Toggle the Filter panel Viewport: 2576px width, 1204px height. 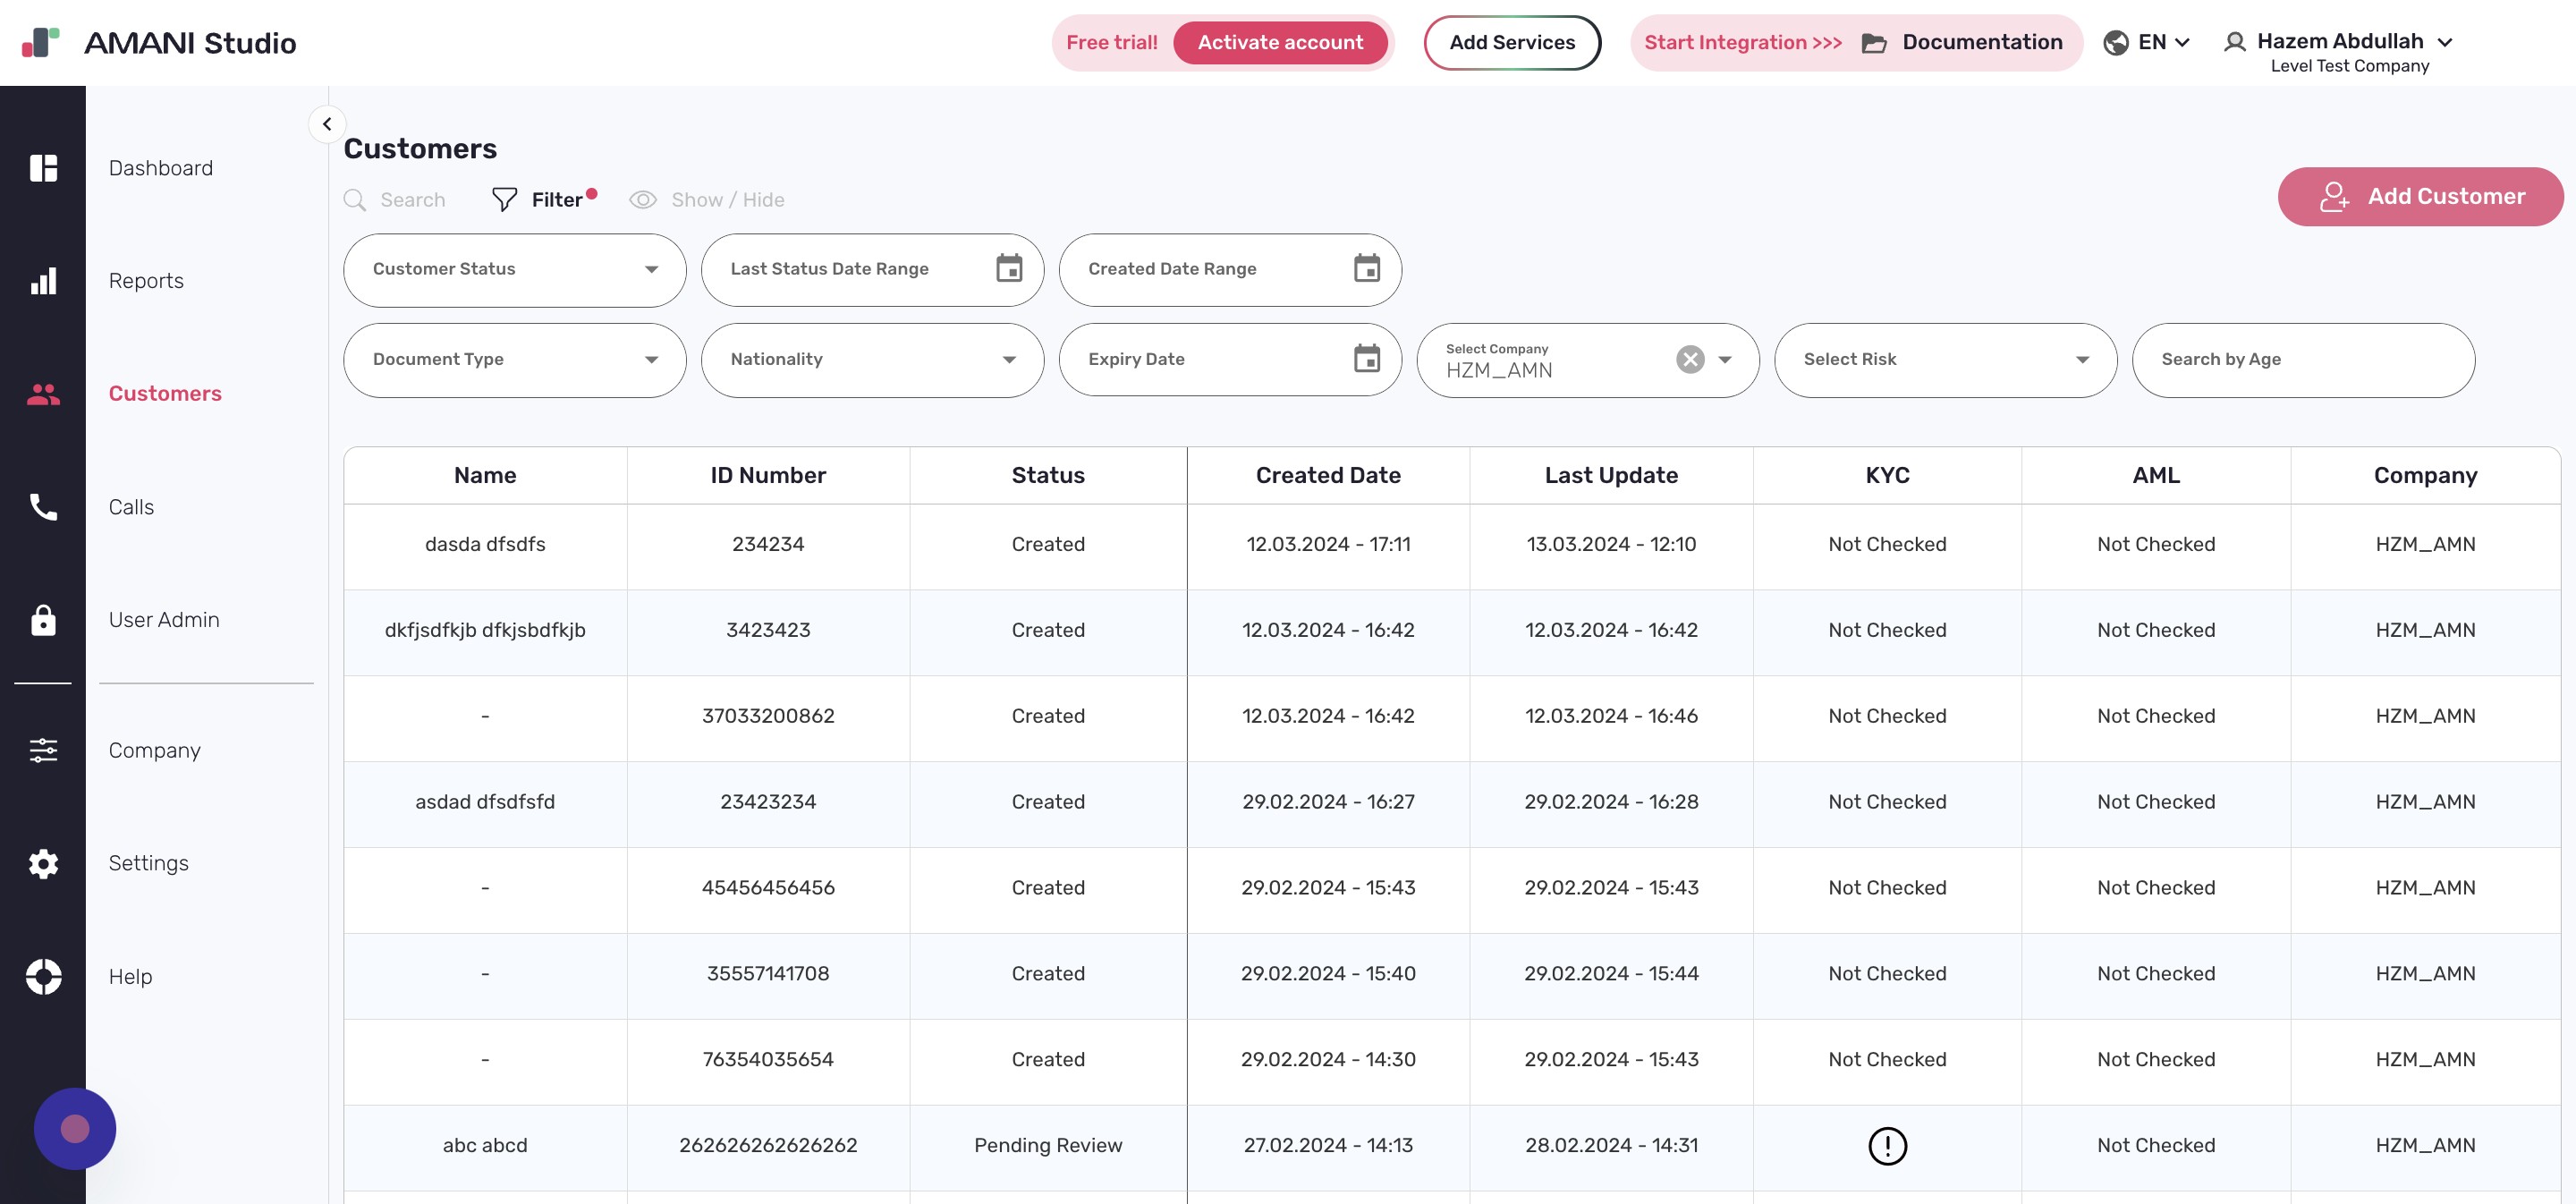coord(543,200)
